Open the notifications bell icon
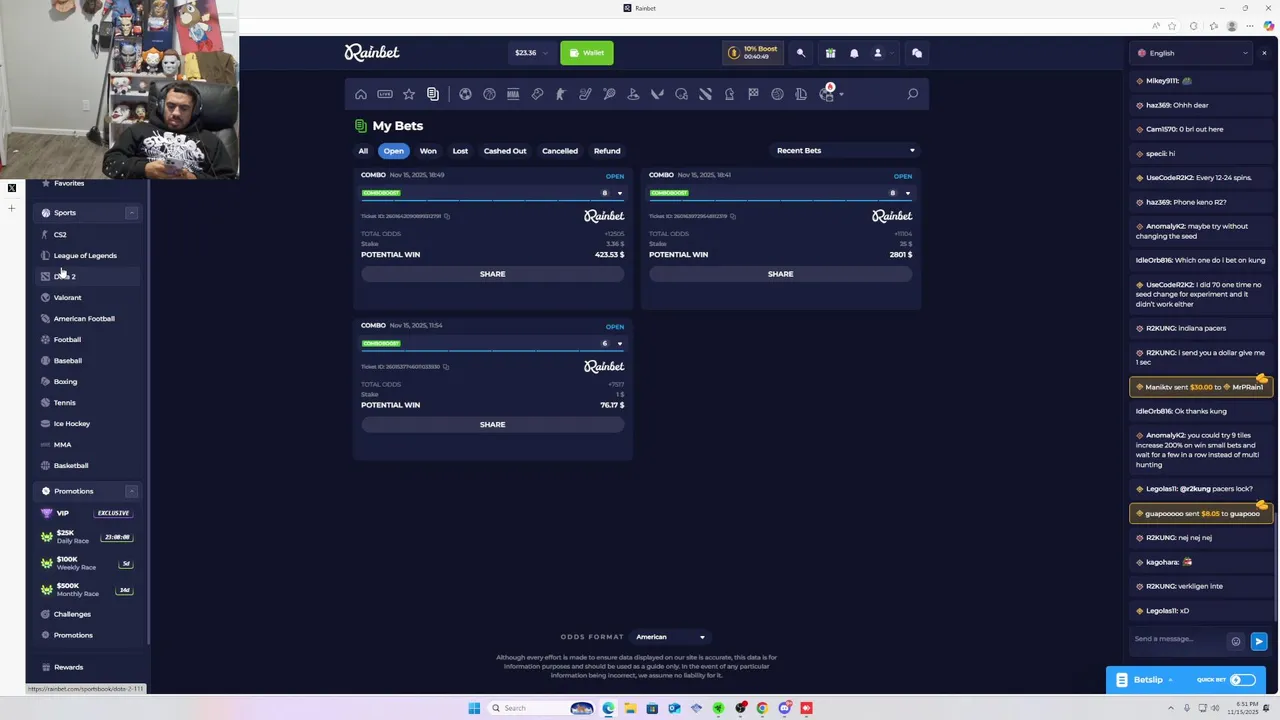1280x720 pixels. point(854,53)
